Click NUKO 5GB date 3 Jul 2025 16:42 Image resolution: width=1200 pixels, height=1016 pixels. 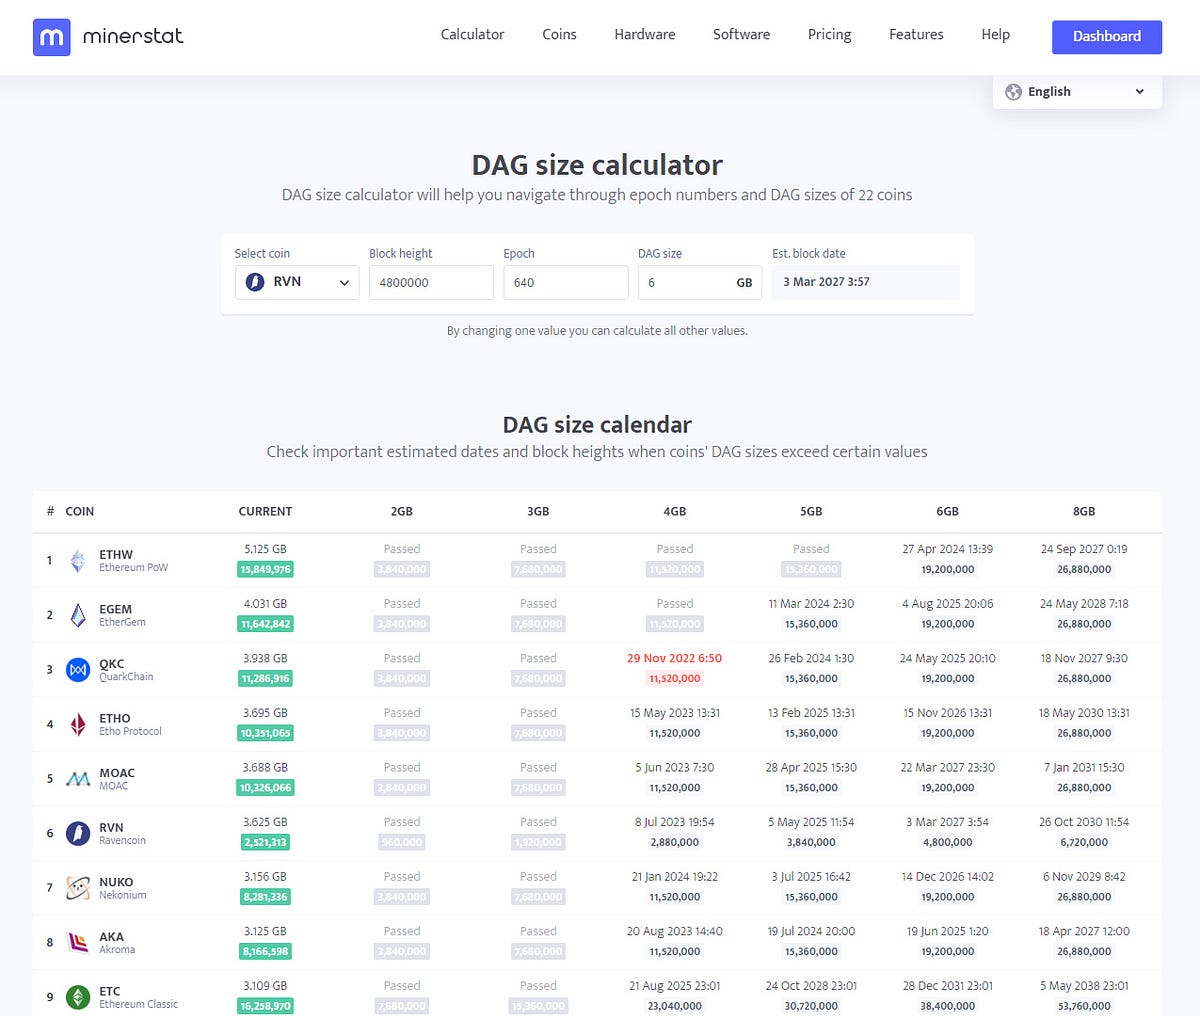(x=811, y=877)
